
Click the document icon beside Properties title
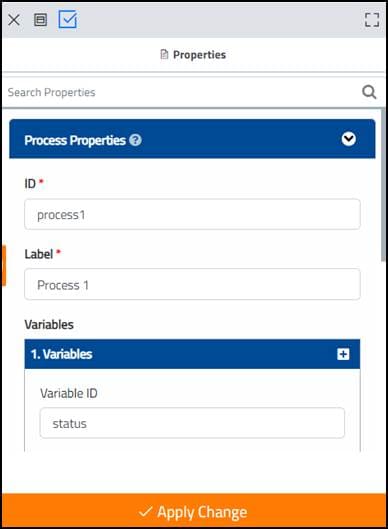[x=164, y=54]
